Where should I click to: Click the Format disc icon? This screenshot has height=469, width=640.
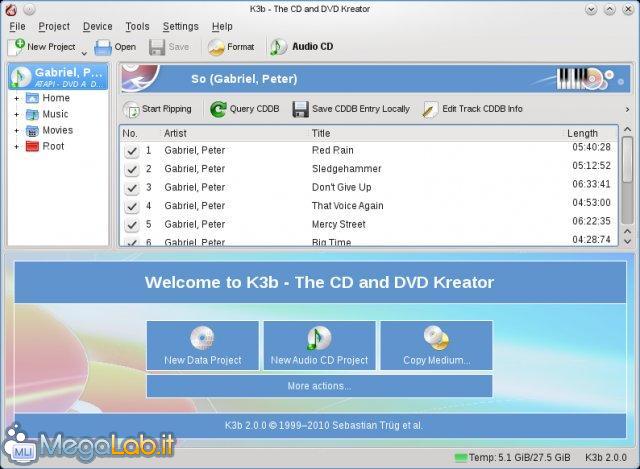(x=216, y=47)
